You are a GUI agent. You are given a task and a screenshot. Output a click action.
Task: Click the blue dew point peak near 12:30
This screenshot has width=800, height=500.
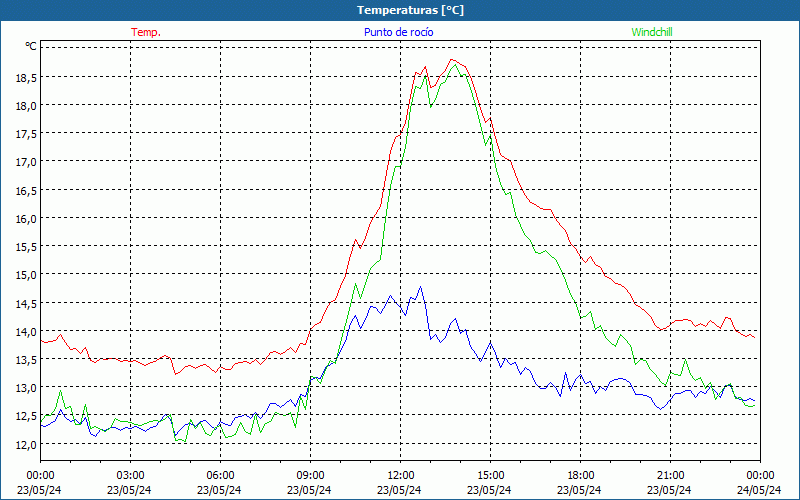click(x=420, y=287)
